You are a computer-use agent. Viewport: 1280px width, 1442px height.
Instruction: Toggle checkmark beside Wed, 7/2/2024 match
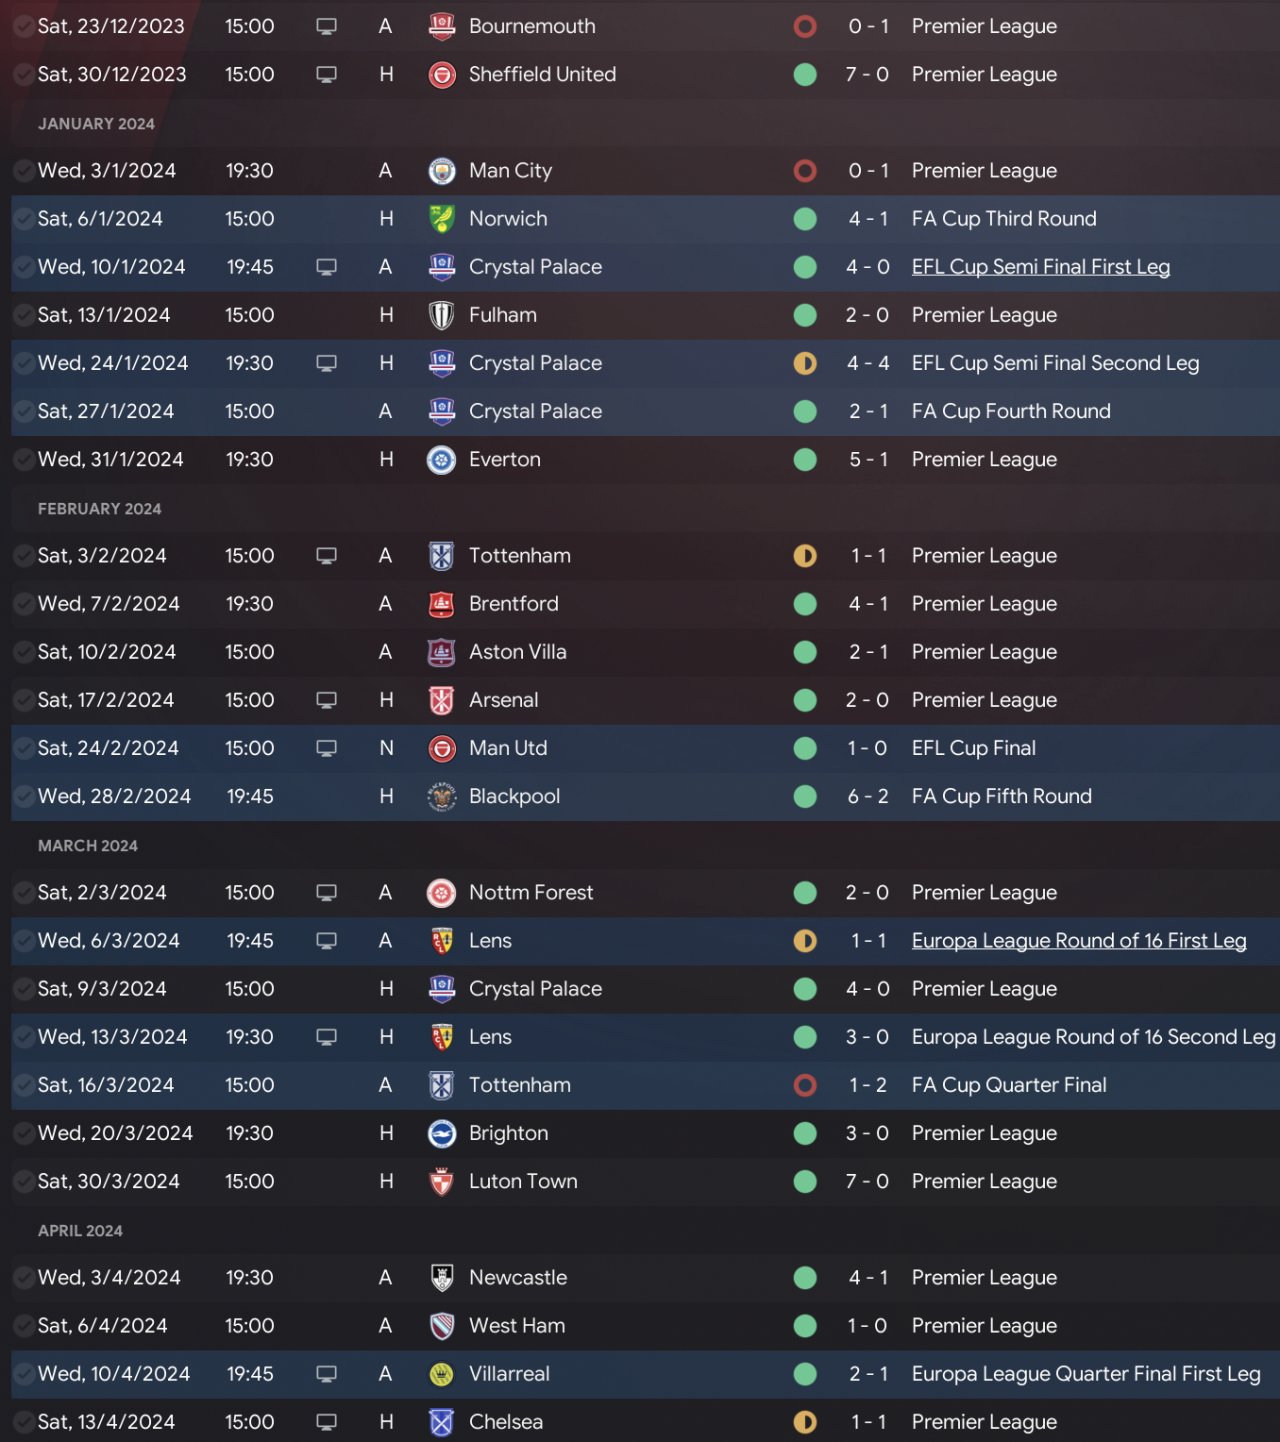23,604
